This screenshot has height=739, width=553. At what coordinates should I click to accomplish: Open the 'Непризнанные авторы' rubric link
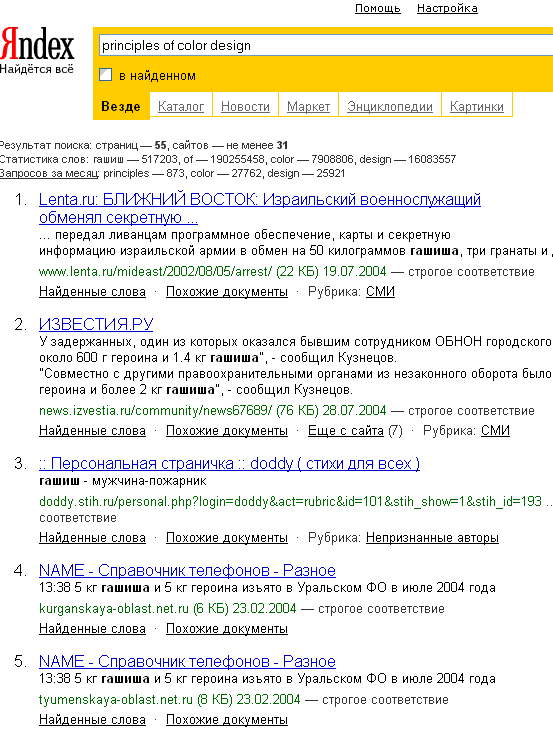[432, 538]
